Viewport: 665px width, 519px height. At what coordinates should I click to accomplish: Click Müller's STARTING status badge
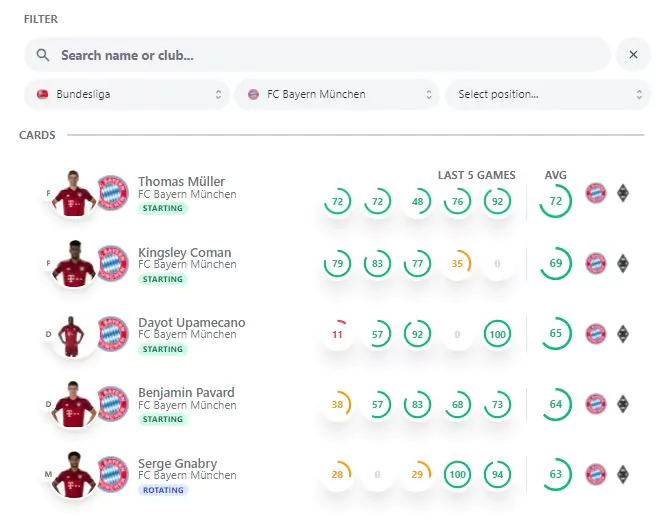tap(163, 208)
